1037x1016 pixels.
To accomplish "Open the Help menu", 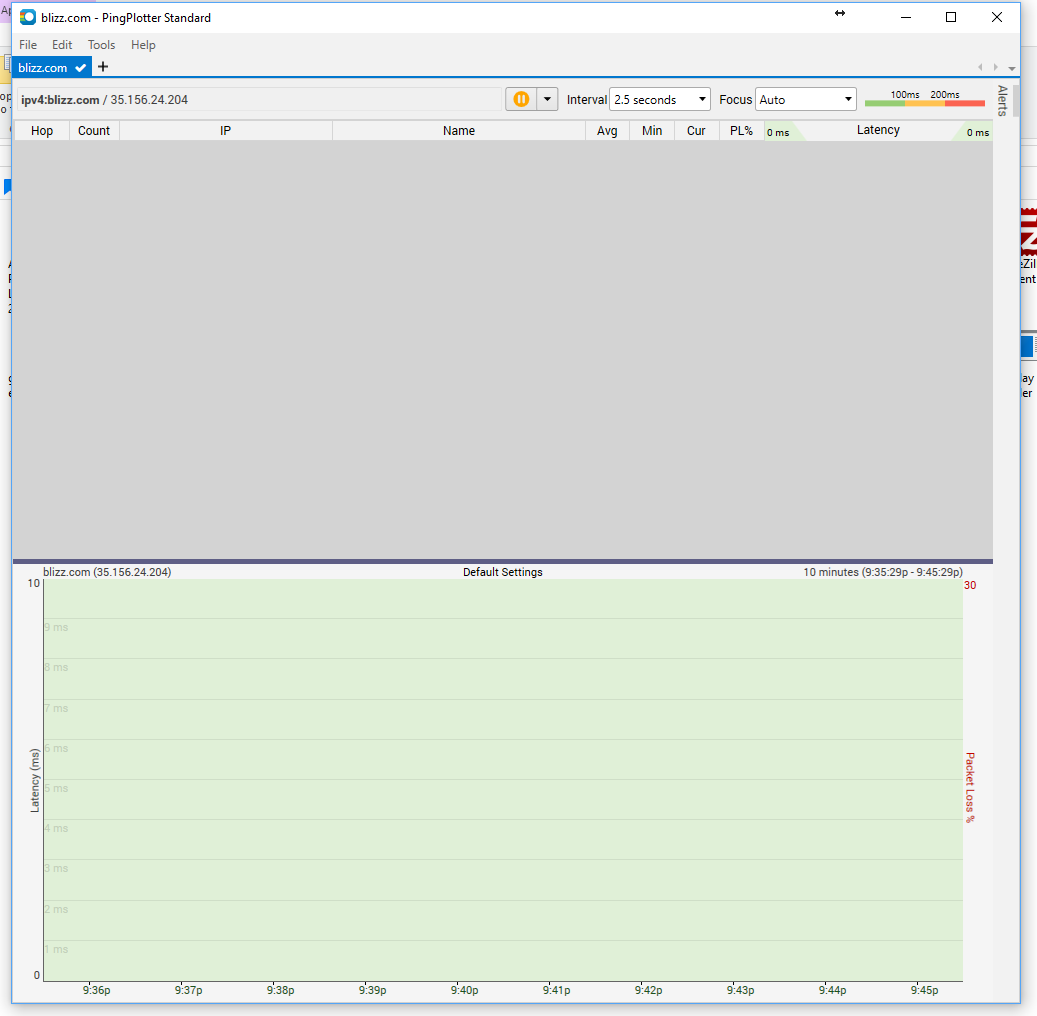I will click(x=143, y=45).
